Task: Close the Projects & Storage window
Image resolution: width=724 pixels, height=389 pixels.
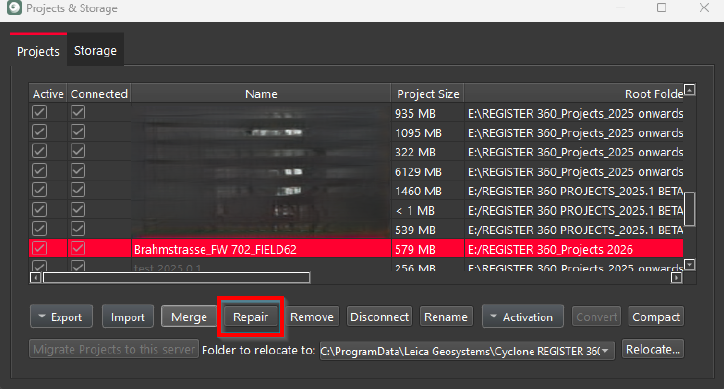Action: tap(704, 8)
